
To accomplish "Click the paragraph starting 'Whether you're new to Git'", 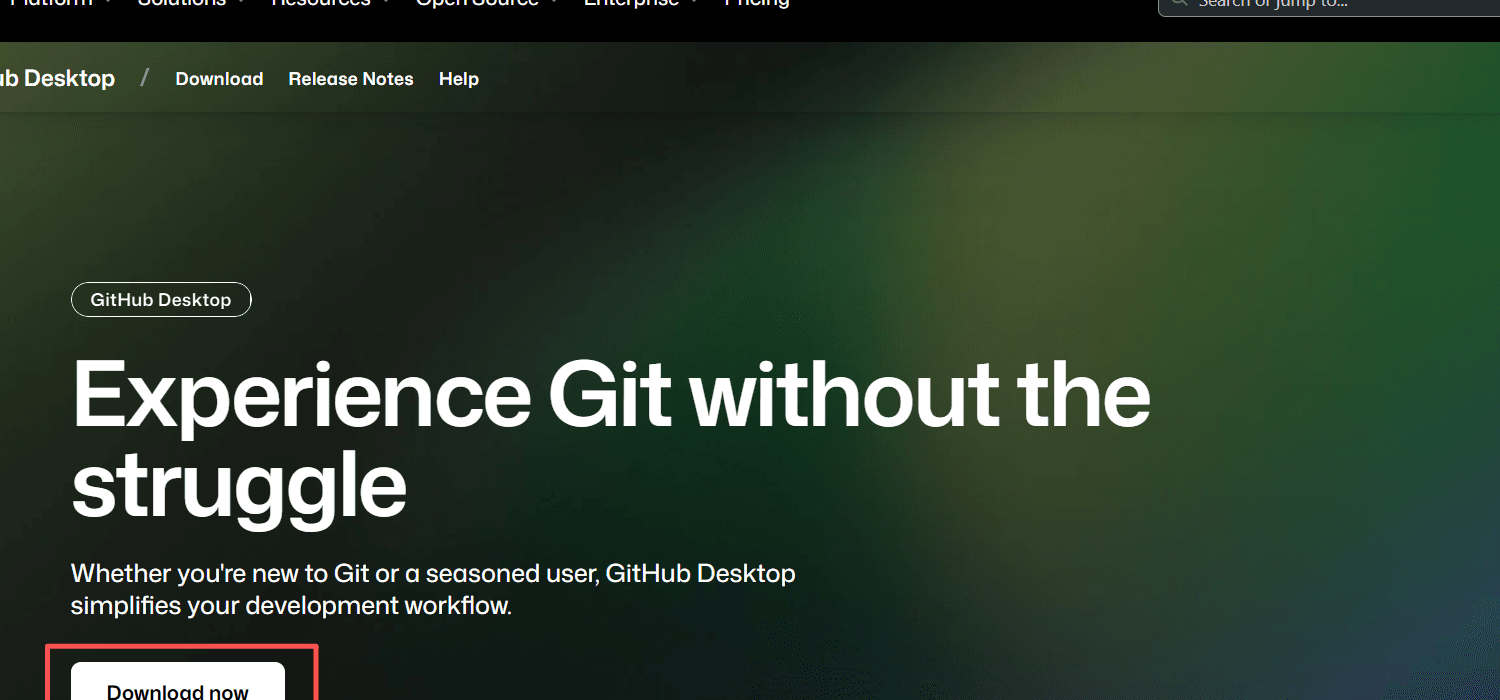I will (x=433, y=590).
